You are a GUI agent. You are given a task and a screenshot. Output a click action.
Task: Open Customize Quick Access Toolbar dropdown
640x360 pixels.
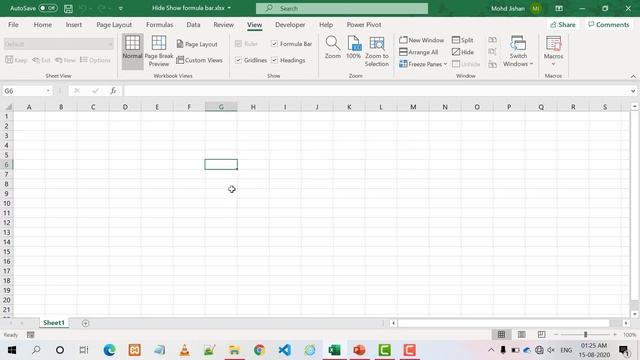click(121, 8)
